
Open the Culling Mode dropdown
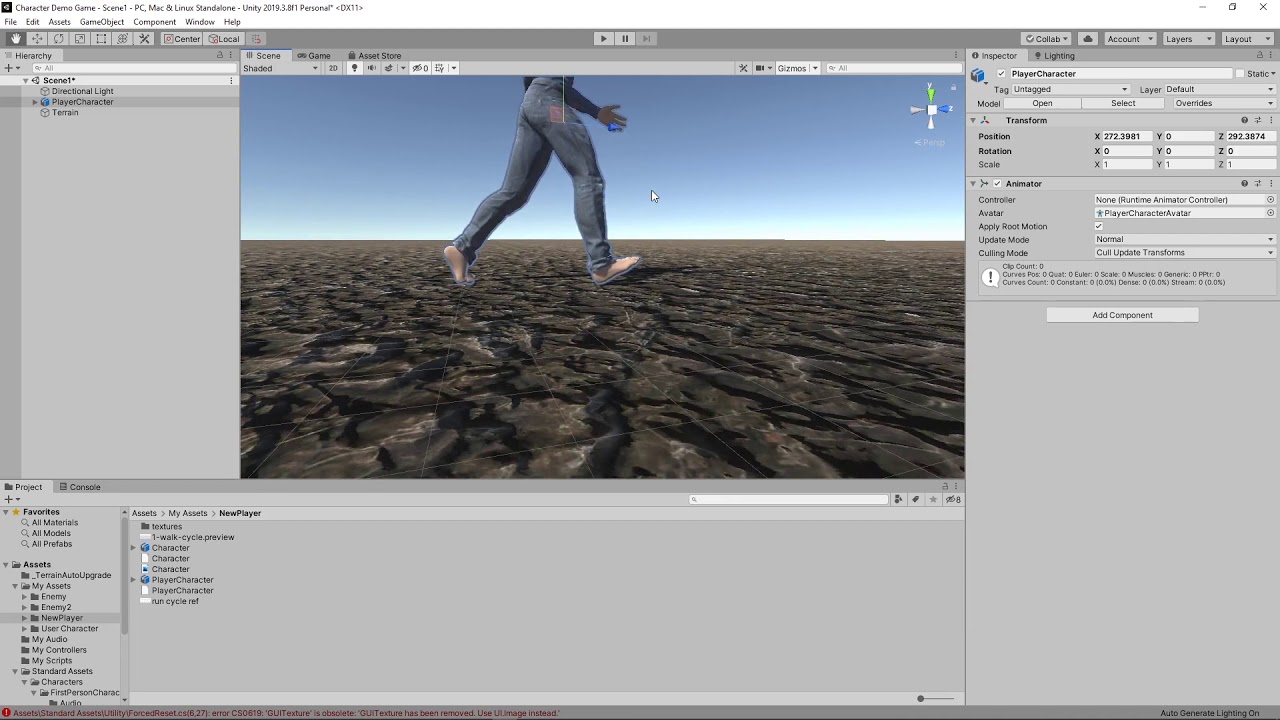pos(1185,253)
